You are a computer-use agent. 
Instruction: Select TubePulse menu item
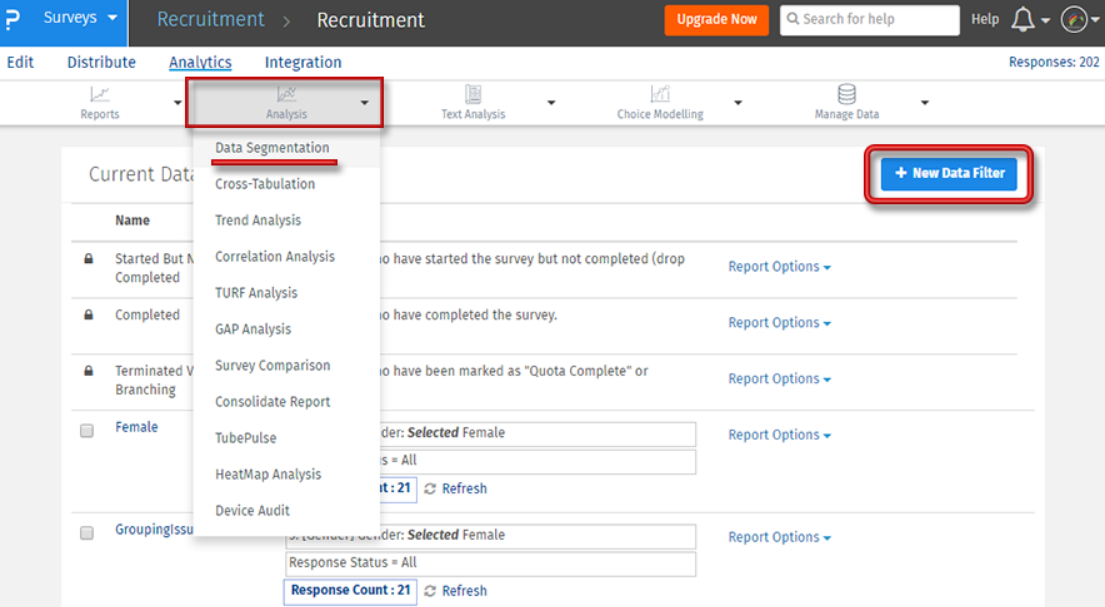[245, 438]
